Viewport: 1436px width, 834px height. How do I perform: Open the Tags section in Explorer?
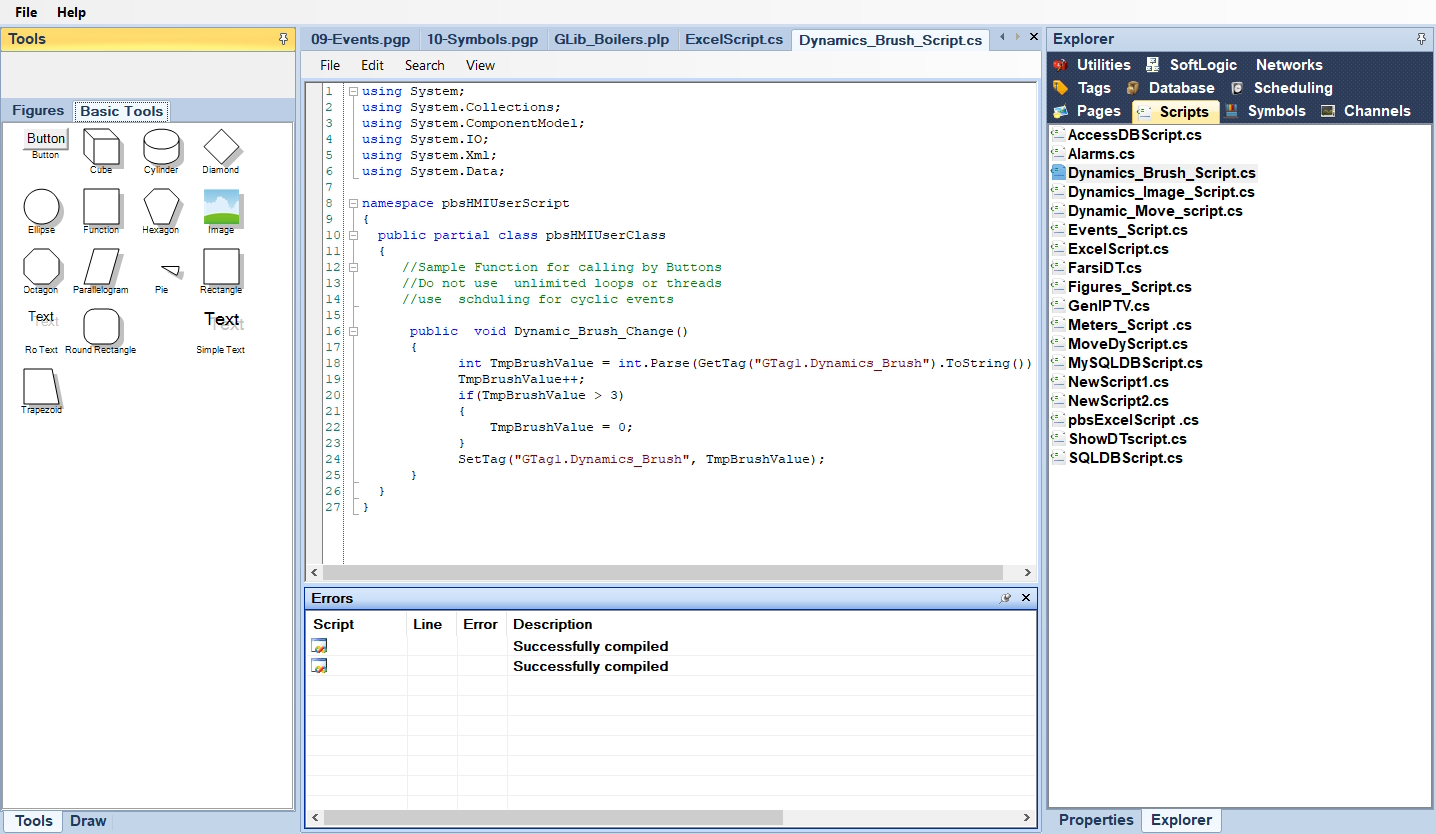click(x=1094, y=87)
